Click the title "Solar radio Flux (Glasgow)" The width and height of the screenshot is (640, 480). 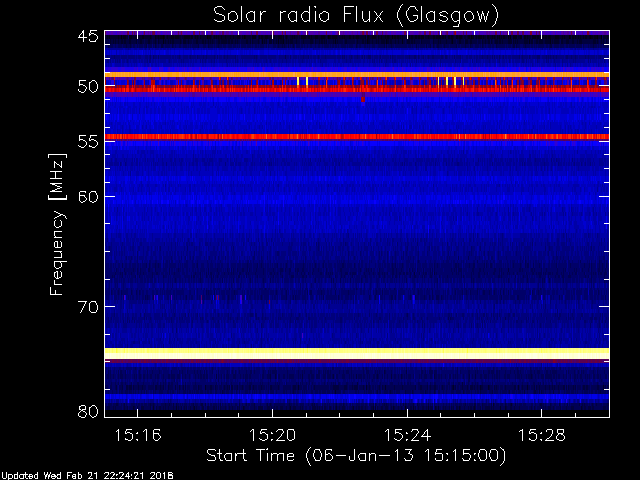(x=356, y=15)
